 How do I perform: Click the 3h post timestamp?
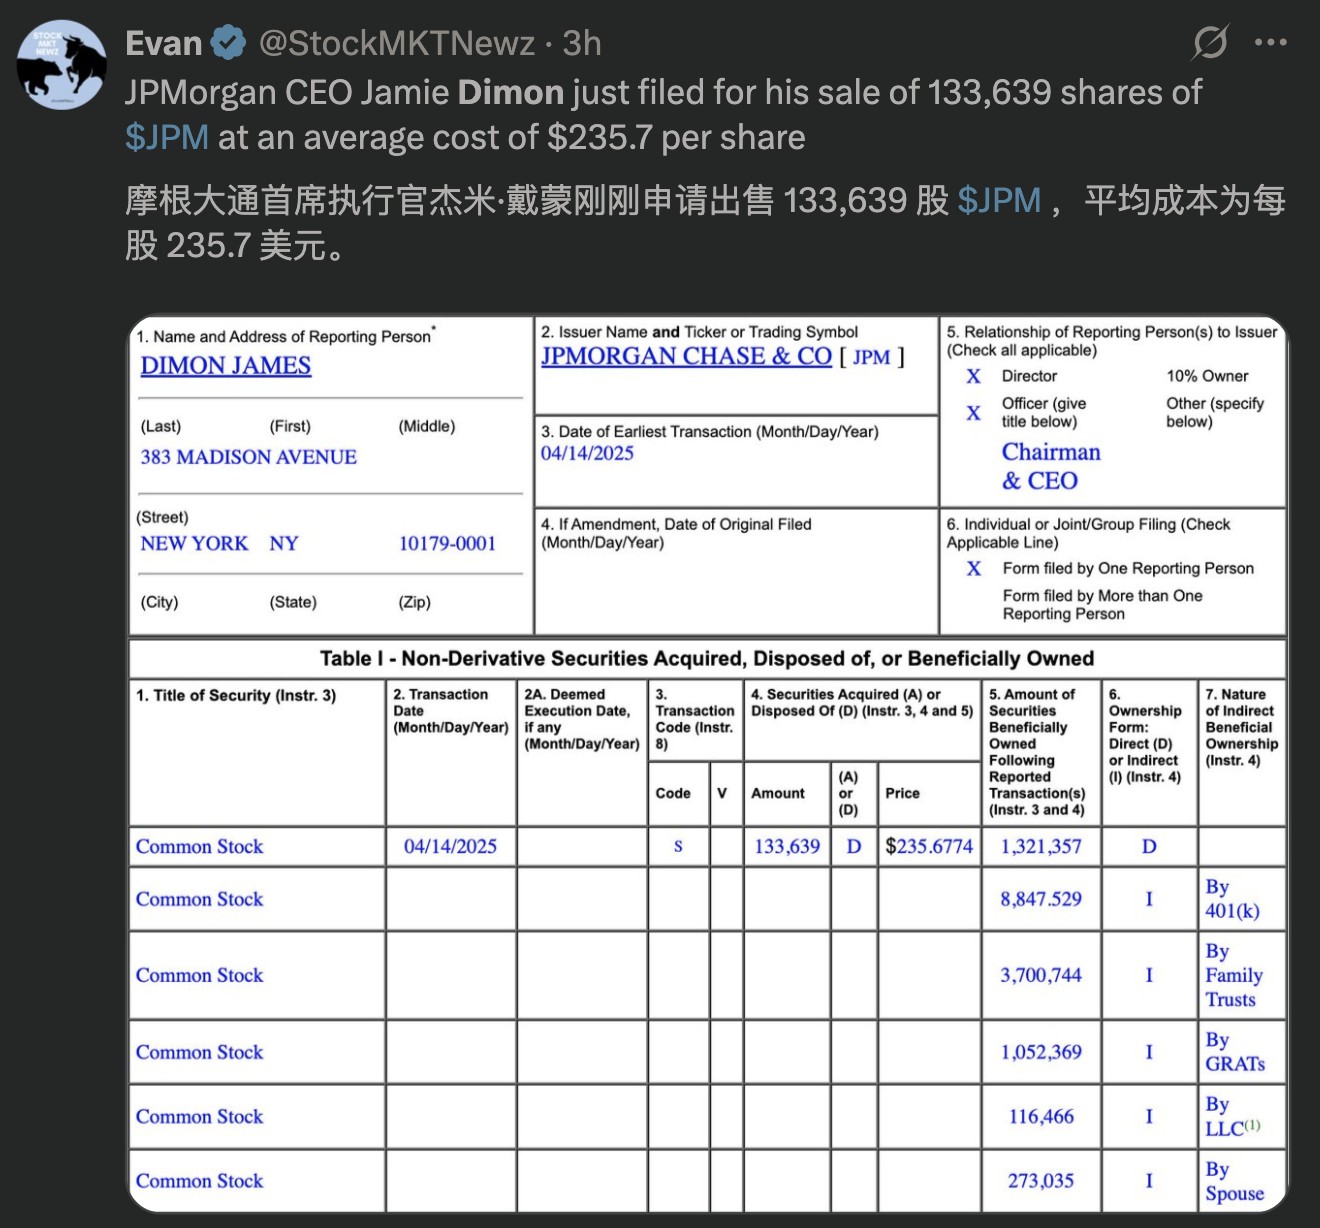(x=582, y=43)
